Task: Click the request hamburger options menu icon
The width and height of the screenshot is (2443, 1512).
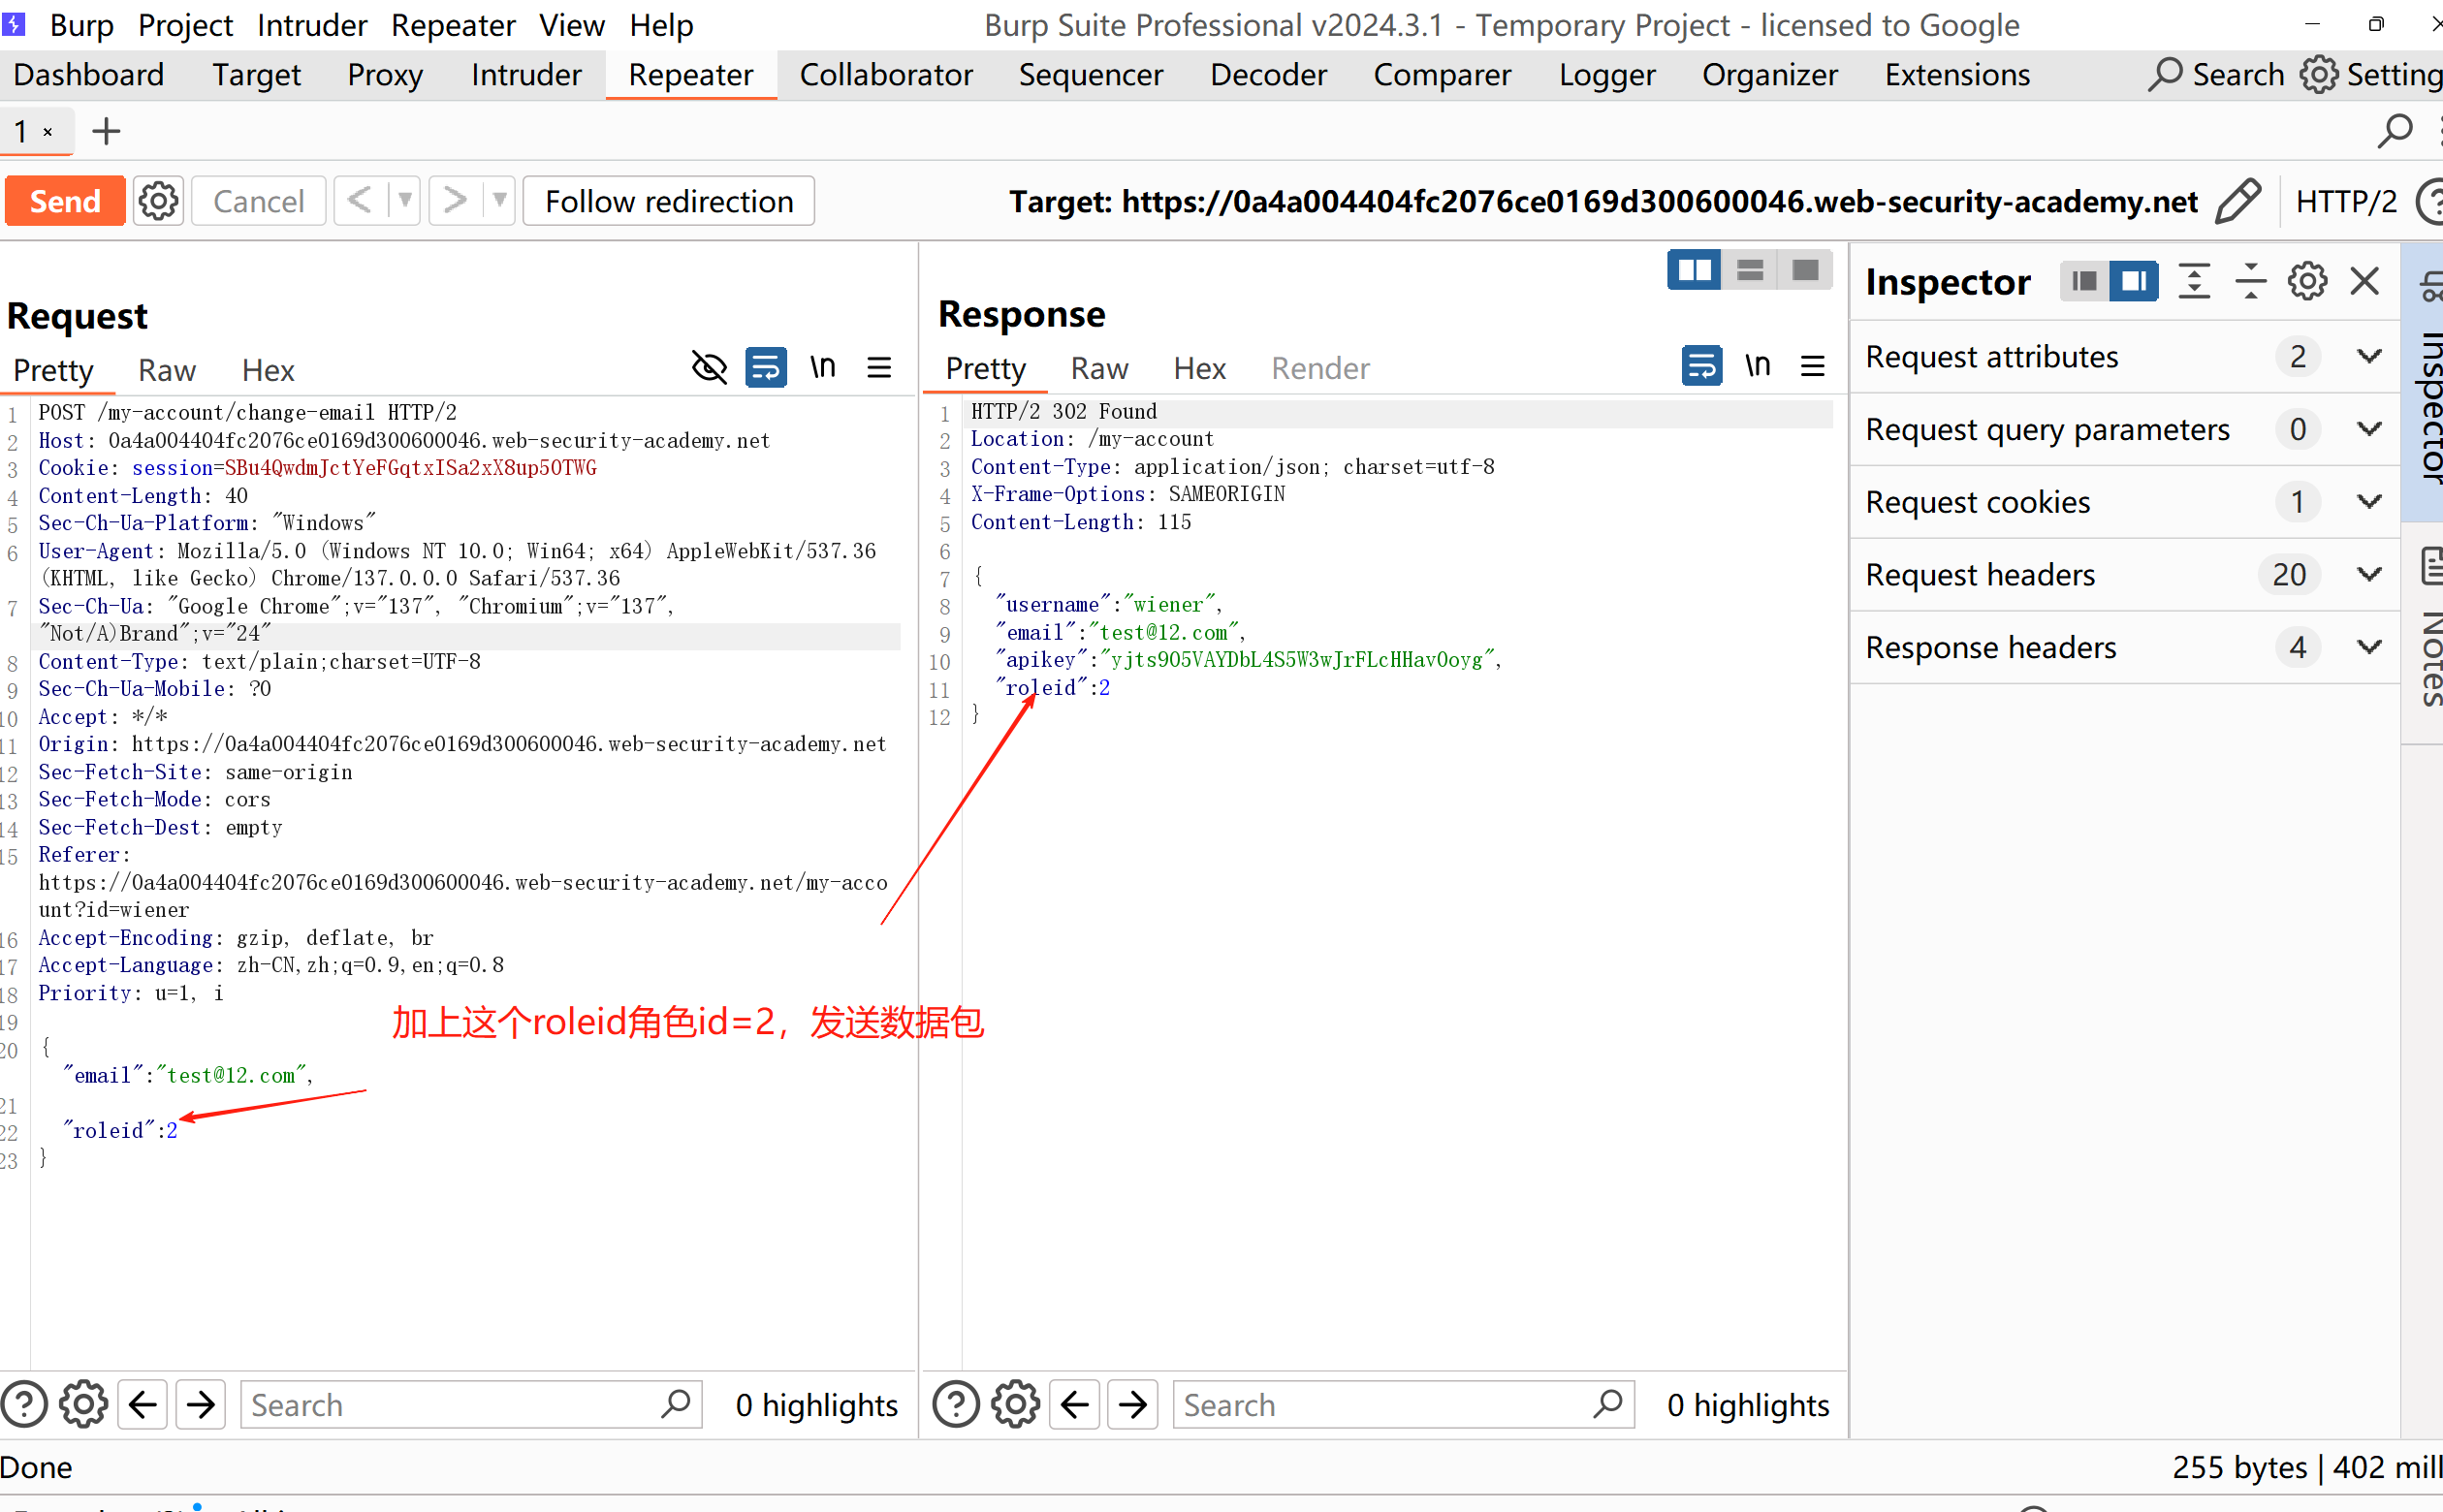Action: [879, 368]
